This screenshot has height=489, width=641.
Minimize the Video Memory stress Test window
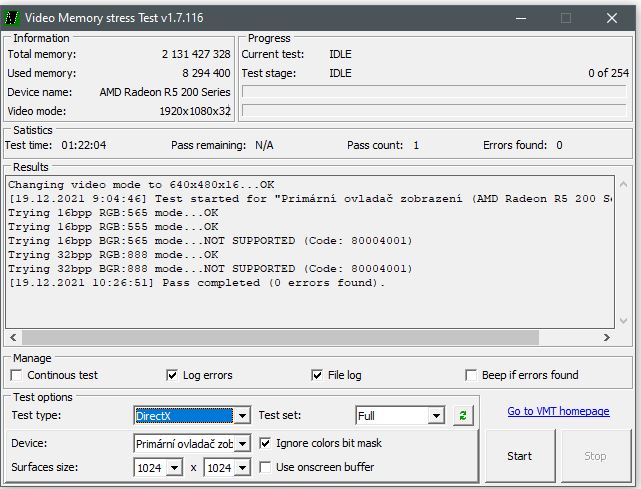coord(520,17)
